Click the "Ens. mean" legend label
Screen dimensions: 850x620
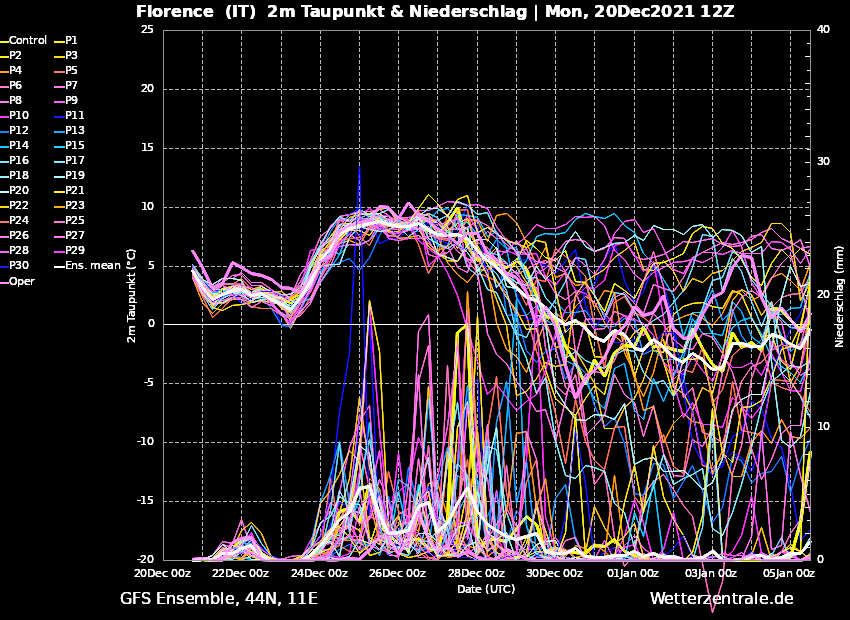pos(93,266)
